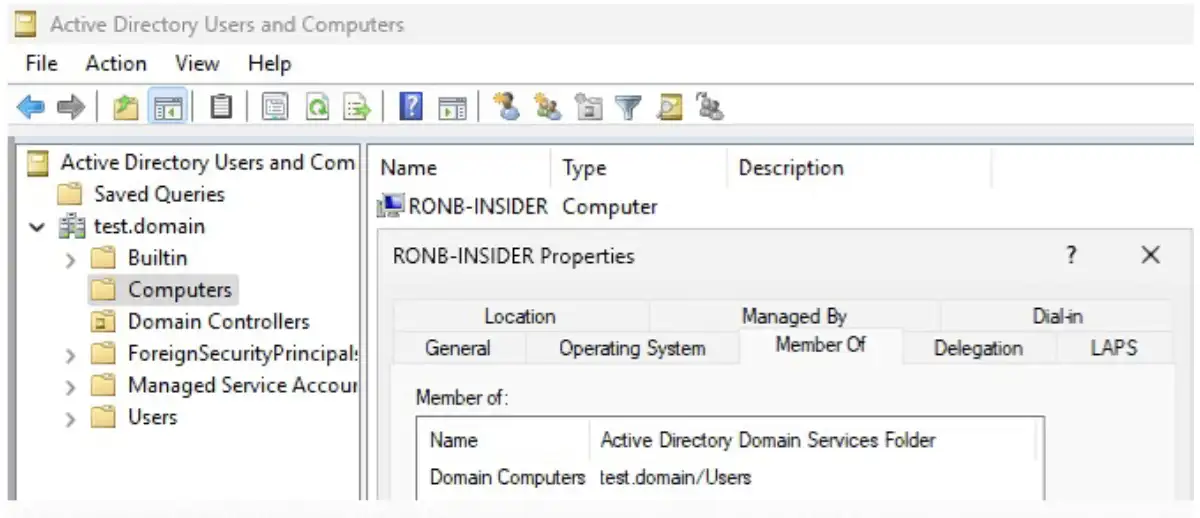Click the test.domain domain icon
The height and width of the screenshot is (518, 1200).
click(72, 226)
